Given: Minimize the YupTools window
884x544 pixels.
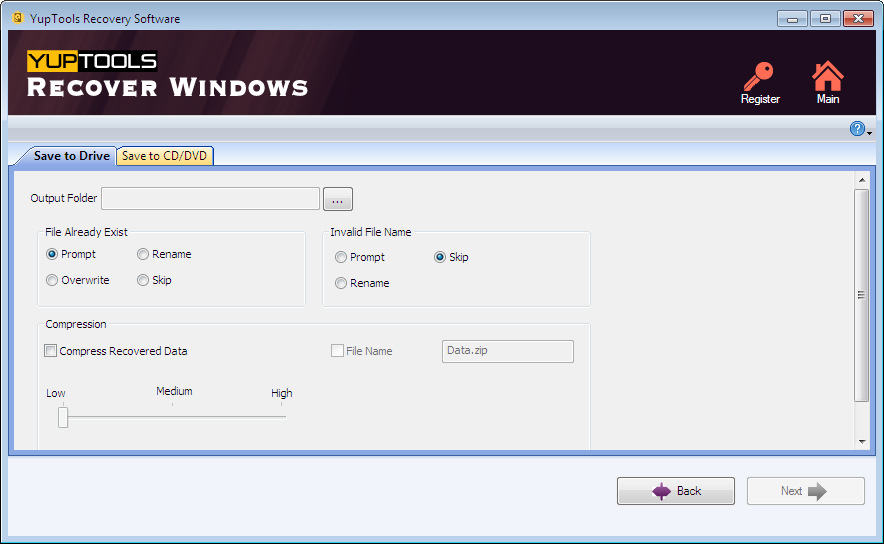Looking at the screenshot, I should pos(792,19).
